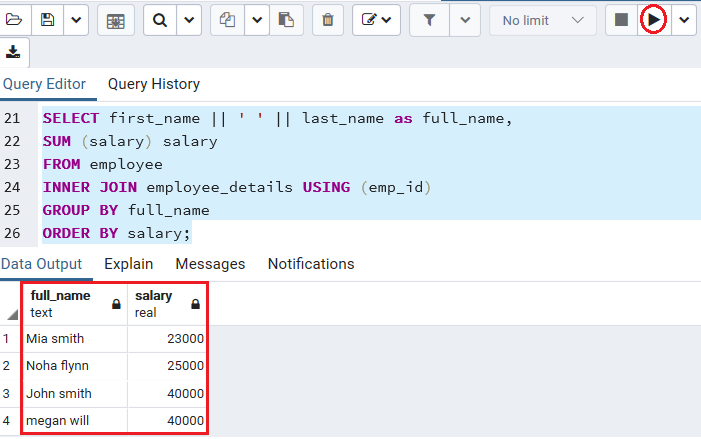Place cursor on INNER JOIN line
This screenshot has height=439, width=701.
click(237, 187)
